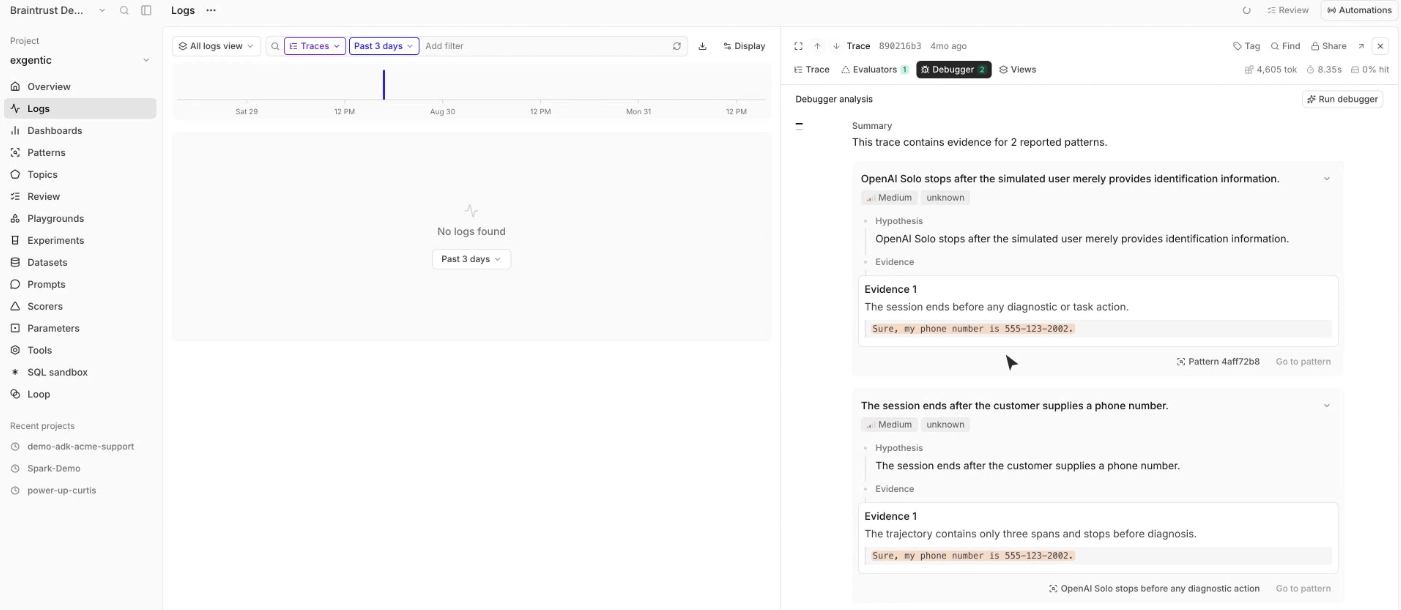Switch to the Evaluators tab
This screenshot has height=610, width=1401.
pyautogui.click(x=875, y=70)
